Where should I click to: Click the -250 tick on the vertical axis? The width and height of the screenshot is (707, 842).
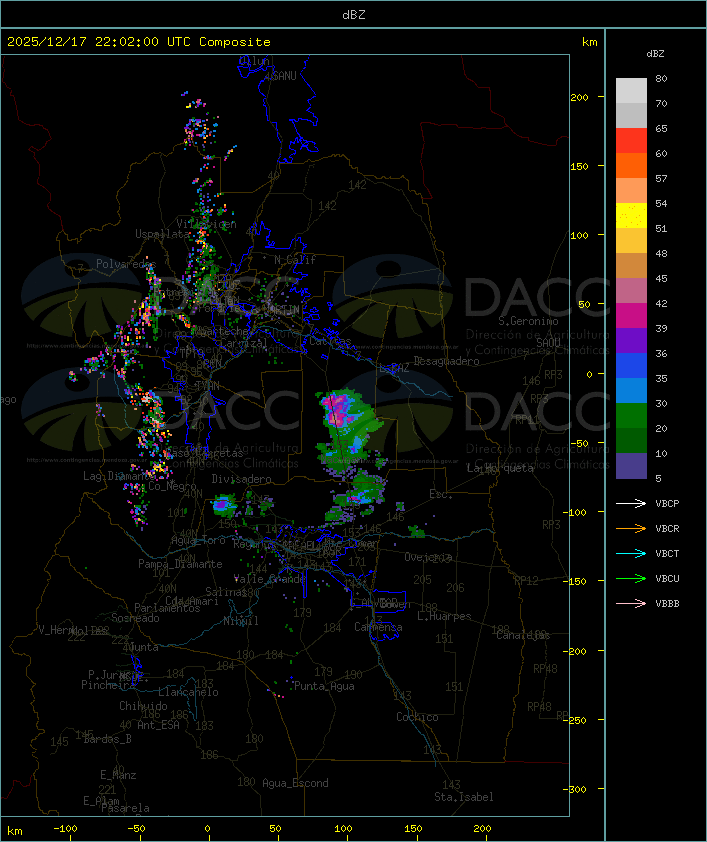click(577, 720)
